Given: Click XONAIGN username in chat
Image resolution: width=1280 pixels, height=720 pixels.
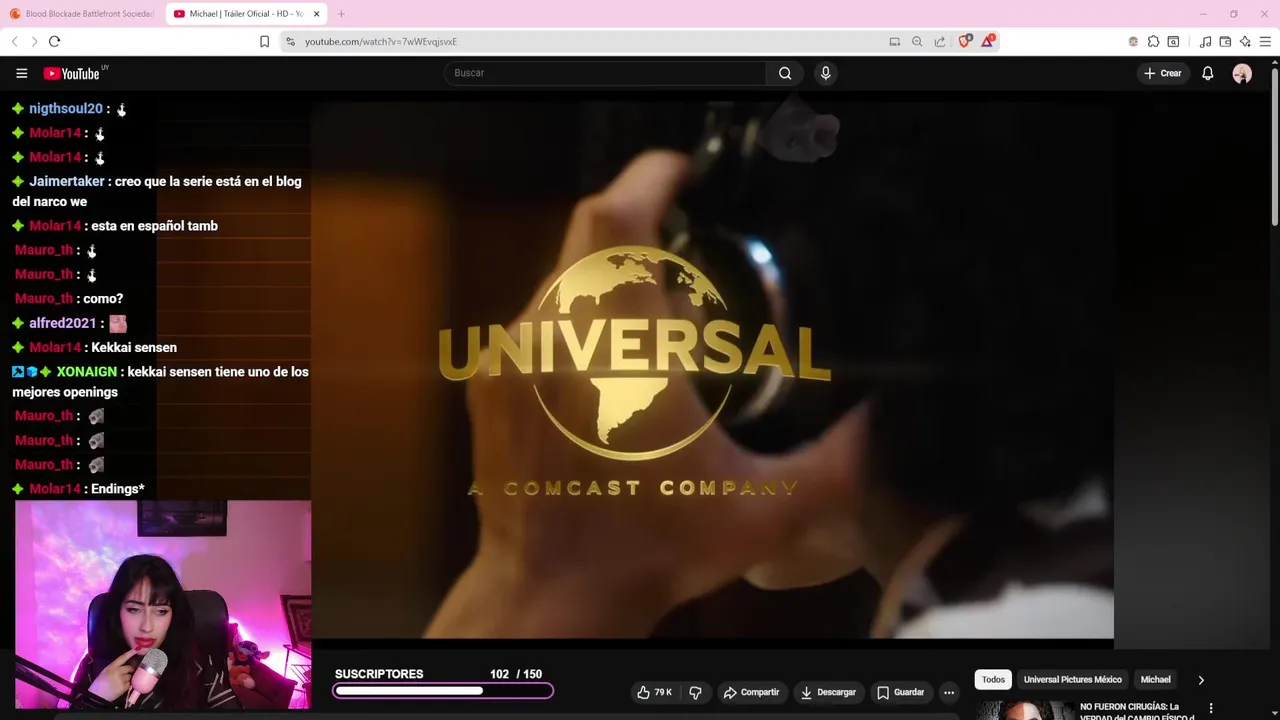Looking at the screenshot, I should 86,371.
